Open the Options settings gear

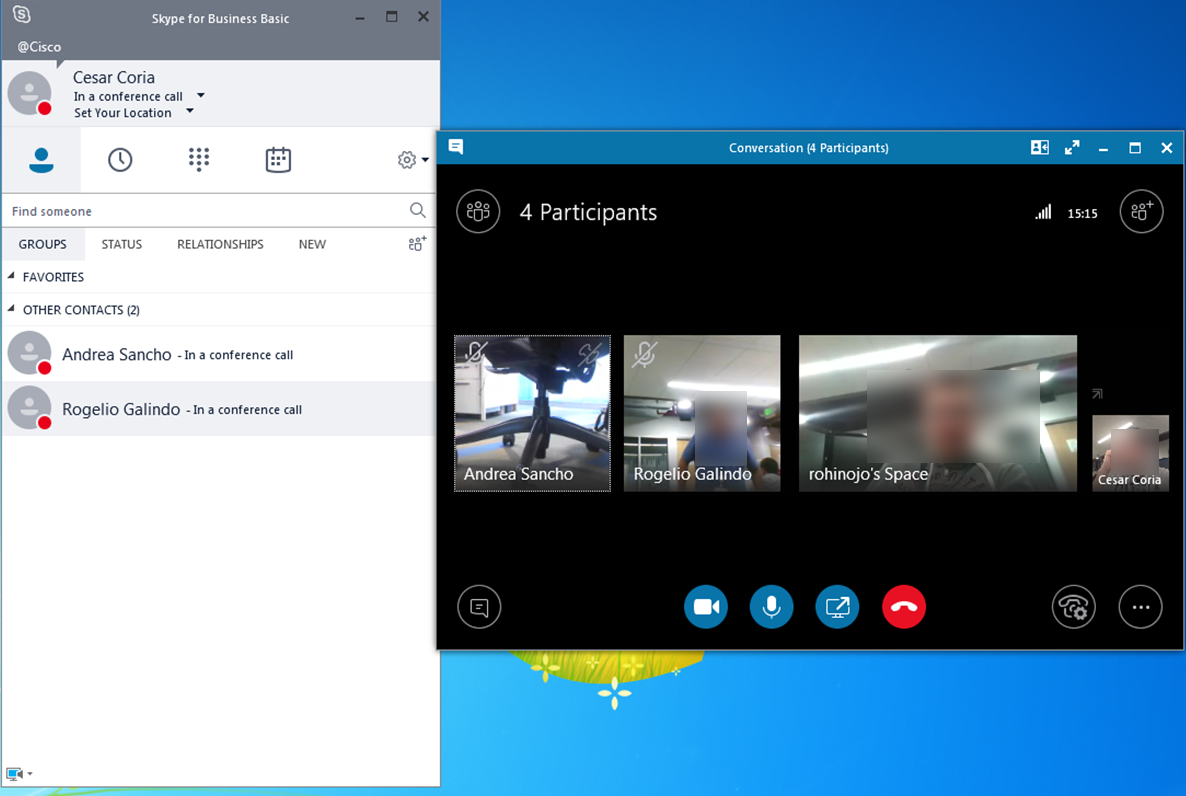point(406,159)
